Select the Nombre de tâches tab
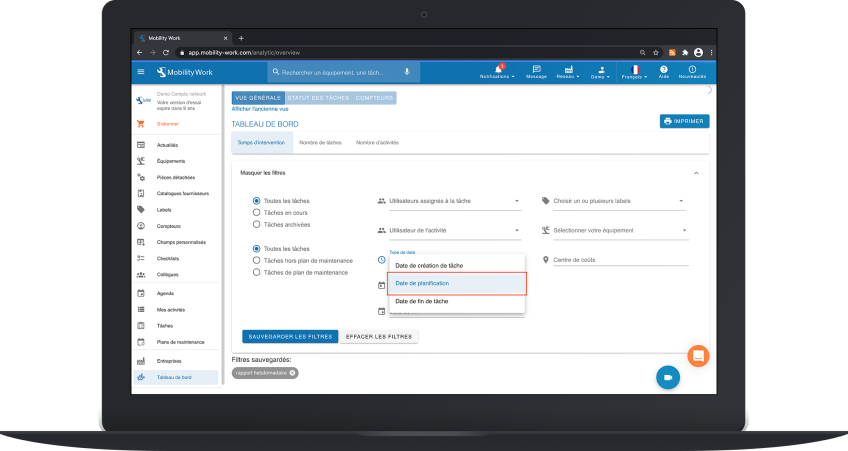848x451 pixels. [321, 143]
